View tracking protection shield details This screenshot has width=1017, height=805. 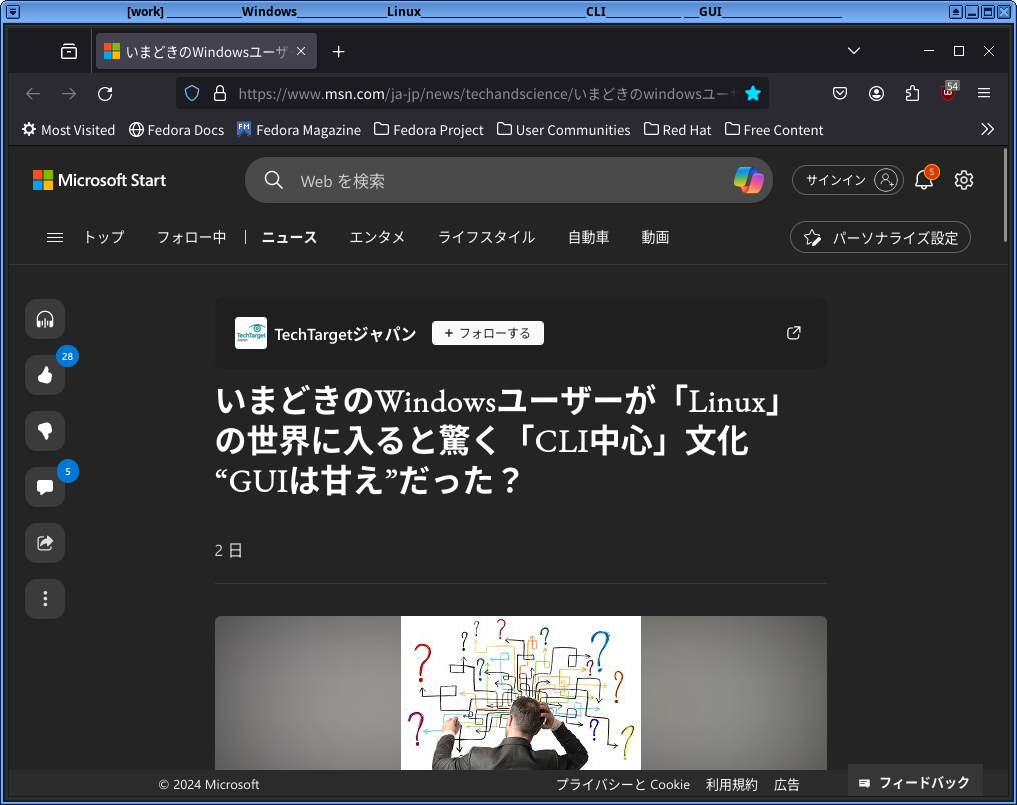pos(191,93)
